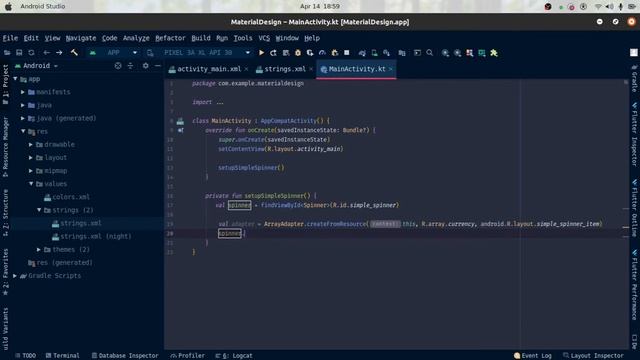Open the Build menu
Image resolution: width=640 pixels, height=360 pixels.
201,38
